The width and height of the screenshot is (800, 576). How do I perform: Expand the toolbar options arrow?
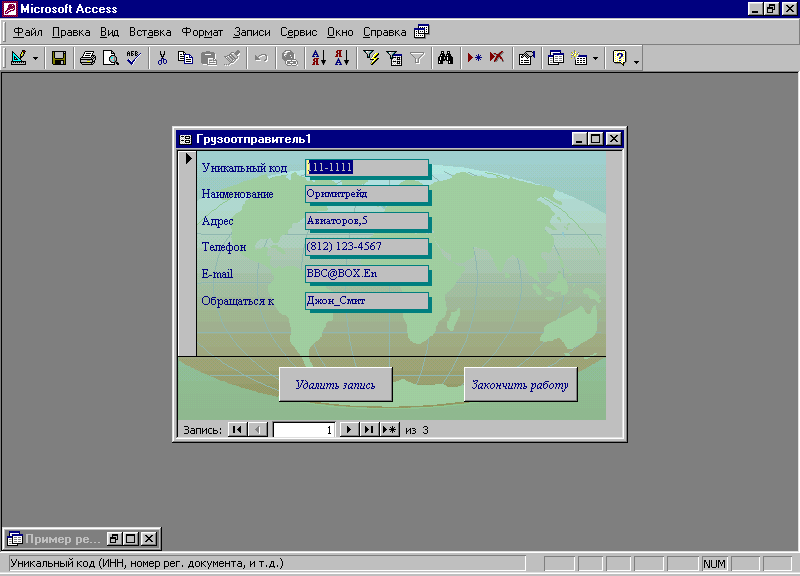pyautogui.click(x=636, y=62)
